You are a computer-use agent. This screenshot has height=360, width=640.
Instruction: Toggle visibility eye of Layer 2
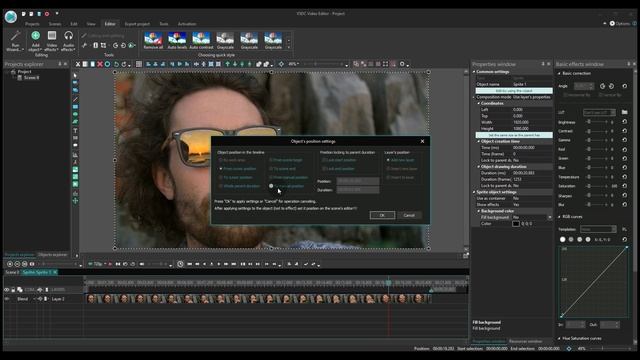coord(7,299)
